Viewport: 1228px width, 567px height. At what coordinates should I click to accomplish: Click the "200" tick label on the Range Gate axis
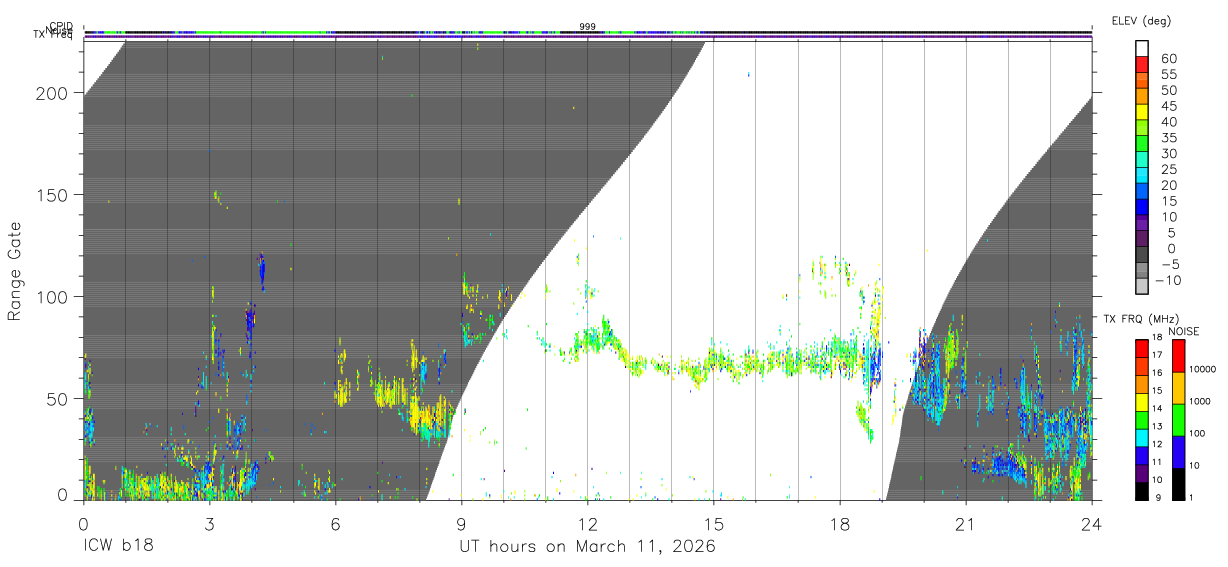pyautogui.click(x=54, y=93)
